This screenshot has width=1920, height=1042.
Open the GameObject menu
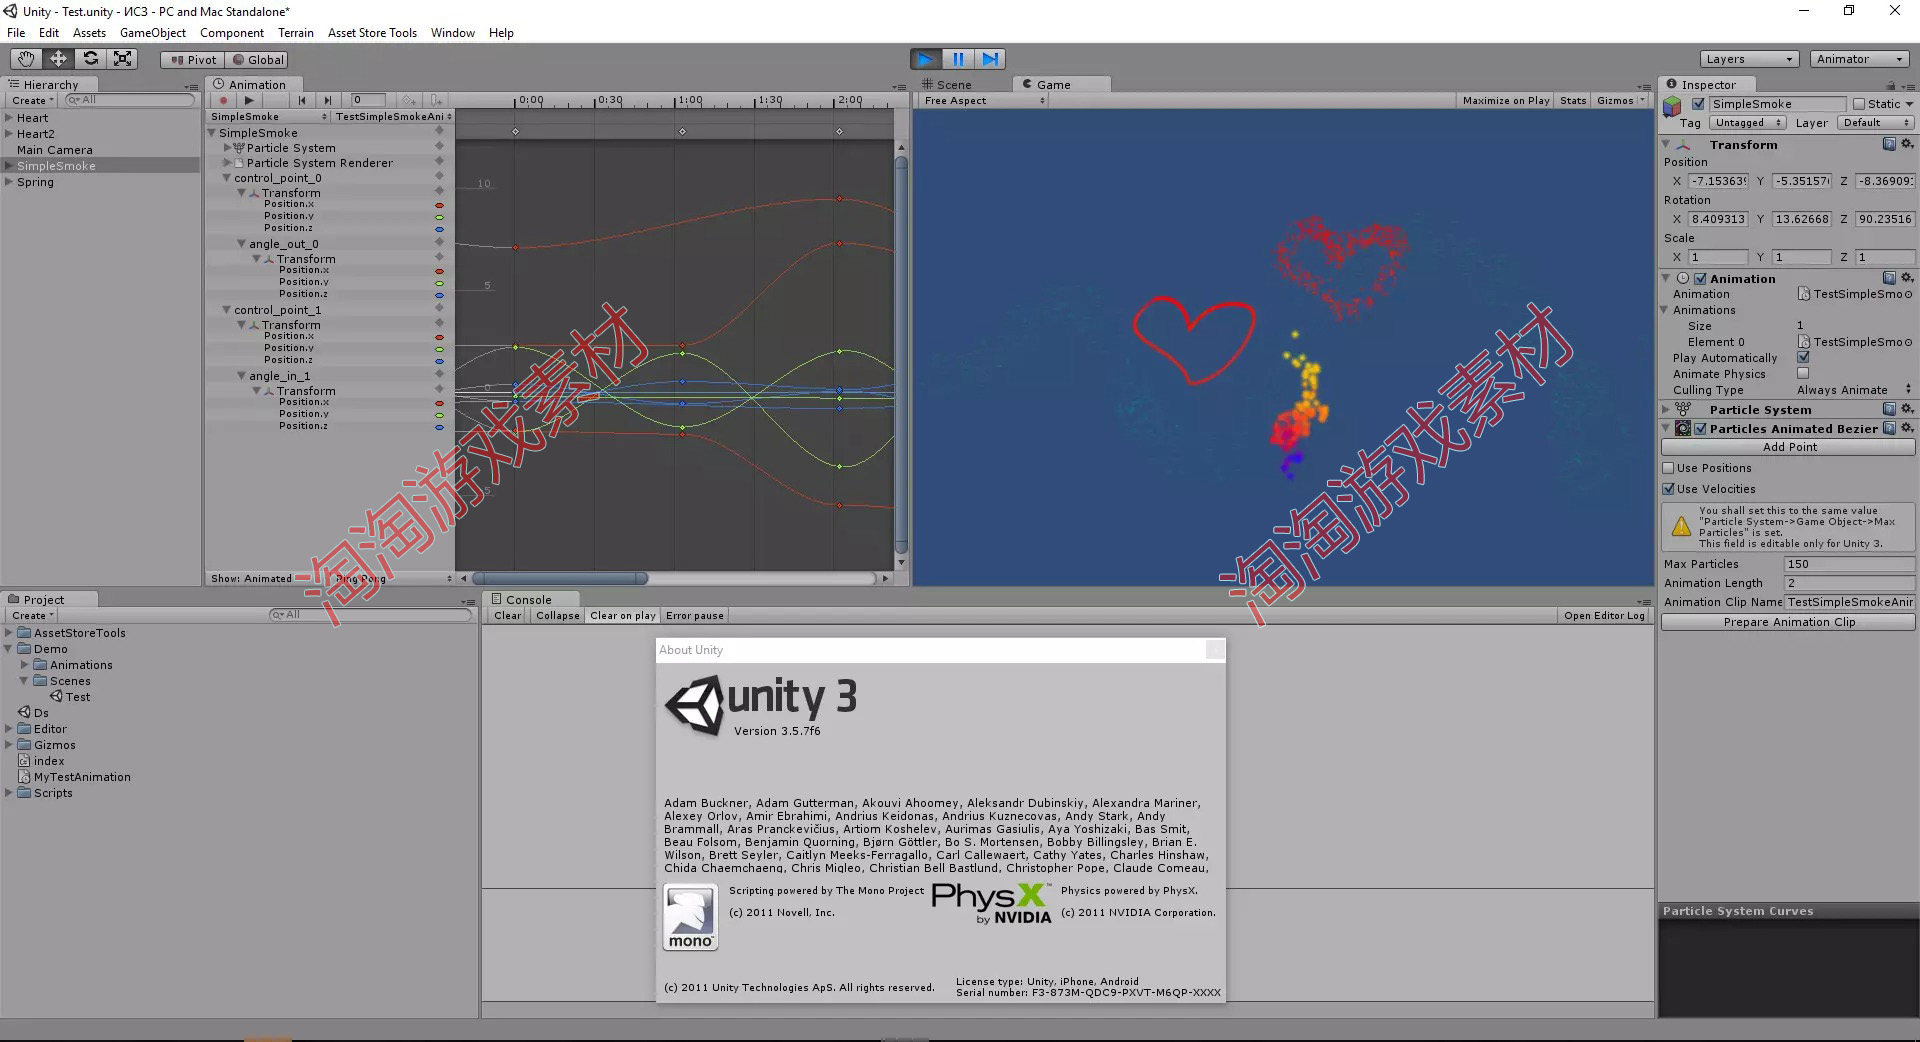coord(153,33)
